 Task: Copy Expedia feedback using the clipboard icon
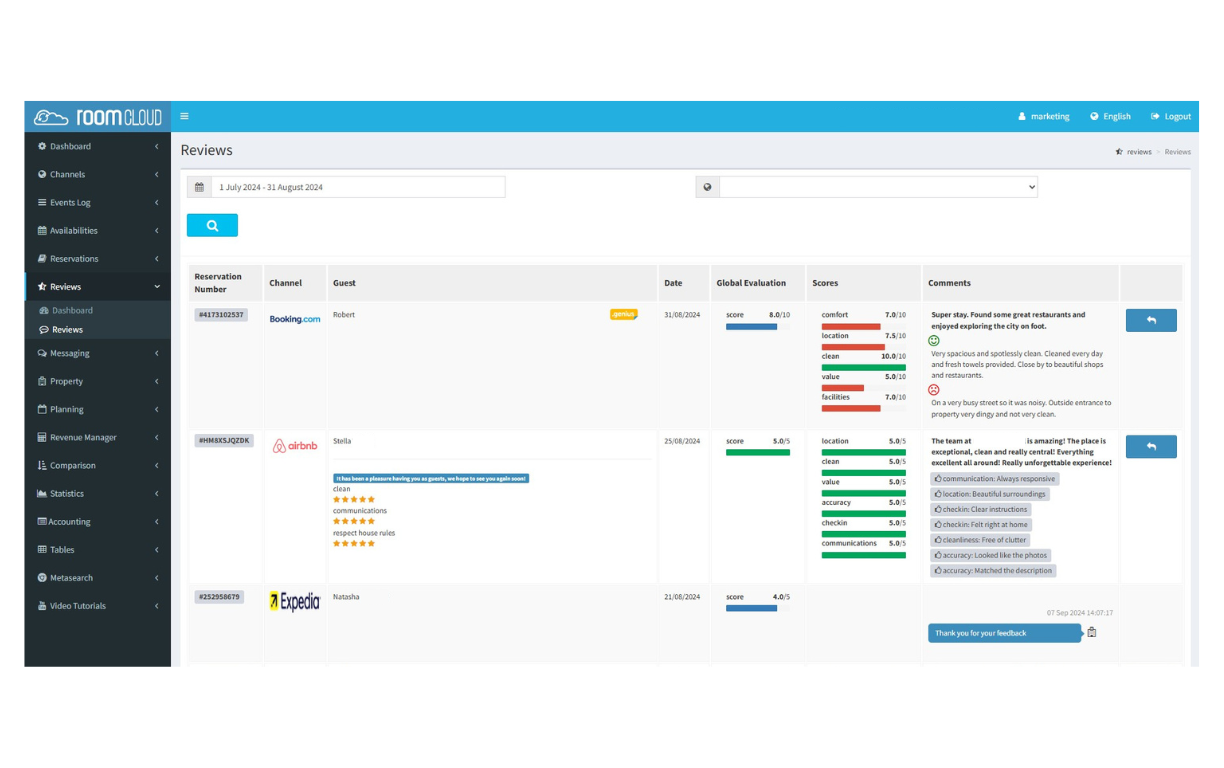tap(1091, 632)
